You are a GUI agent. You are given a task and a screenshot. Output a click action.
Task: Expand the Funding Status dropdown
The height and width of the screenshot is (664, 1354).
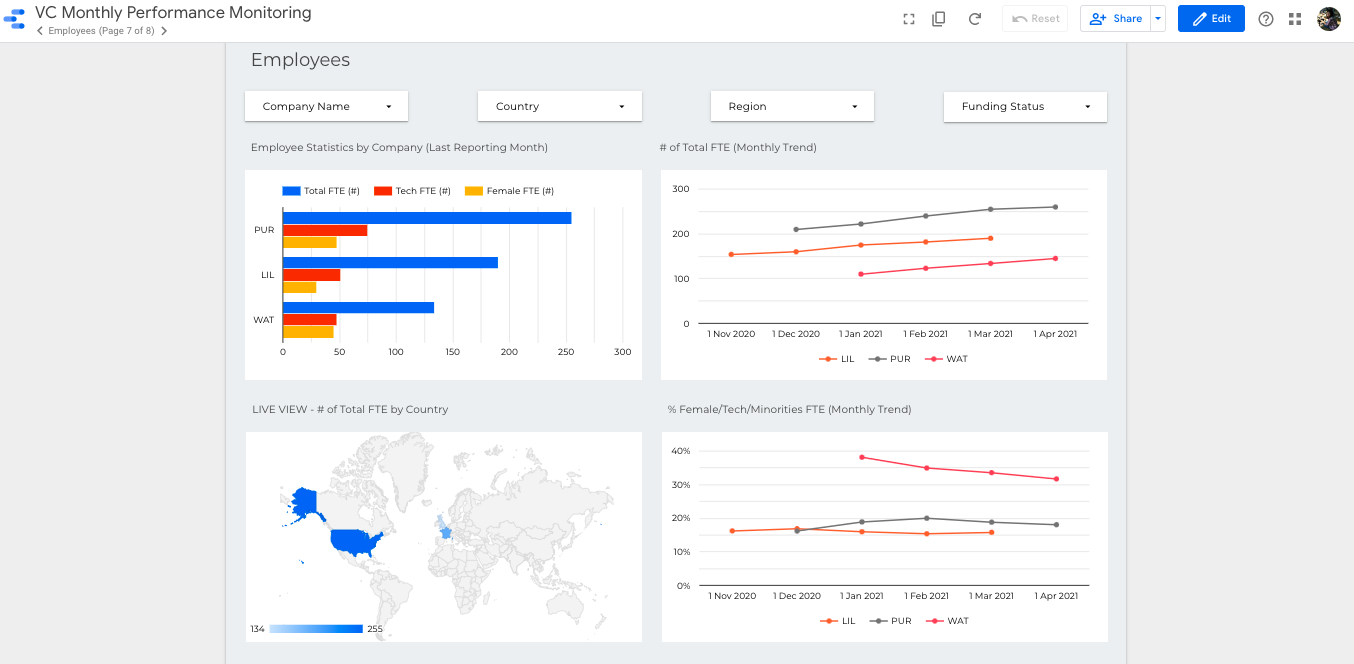point(1025,107)
